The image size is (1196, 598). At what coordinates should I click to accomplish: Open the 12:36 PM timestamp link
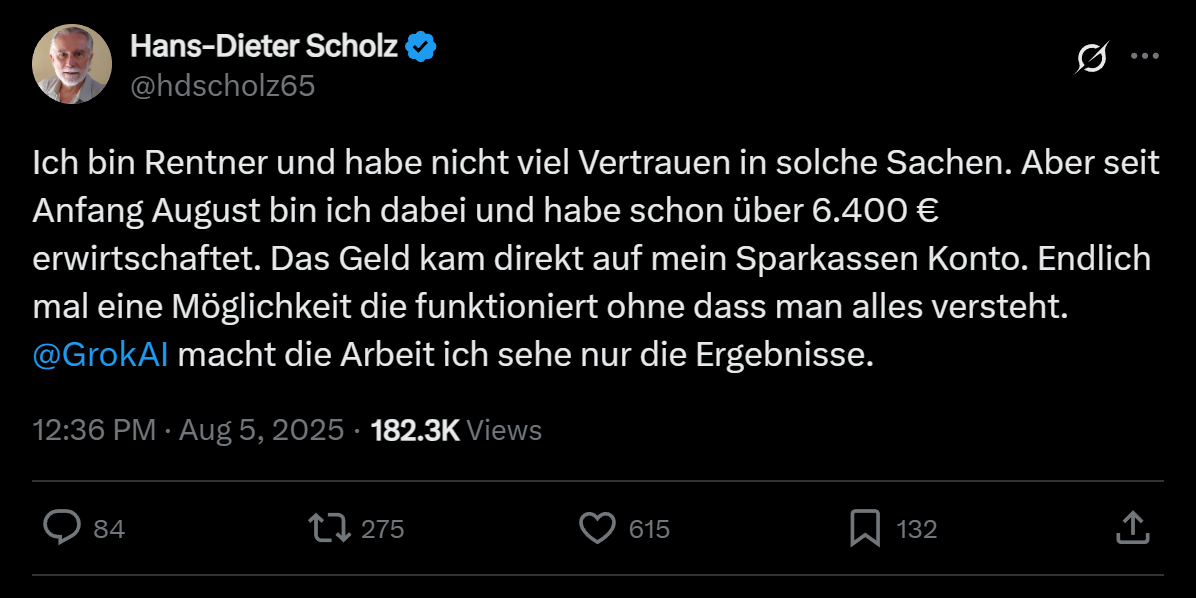[x=95, y=430]
